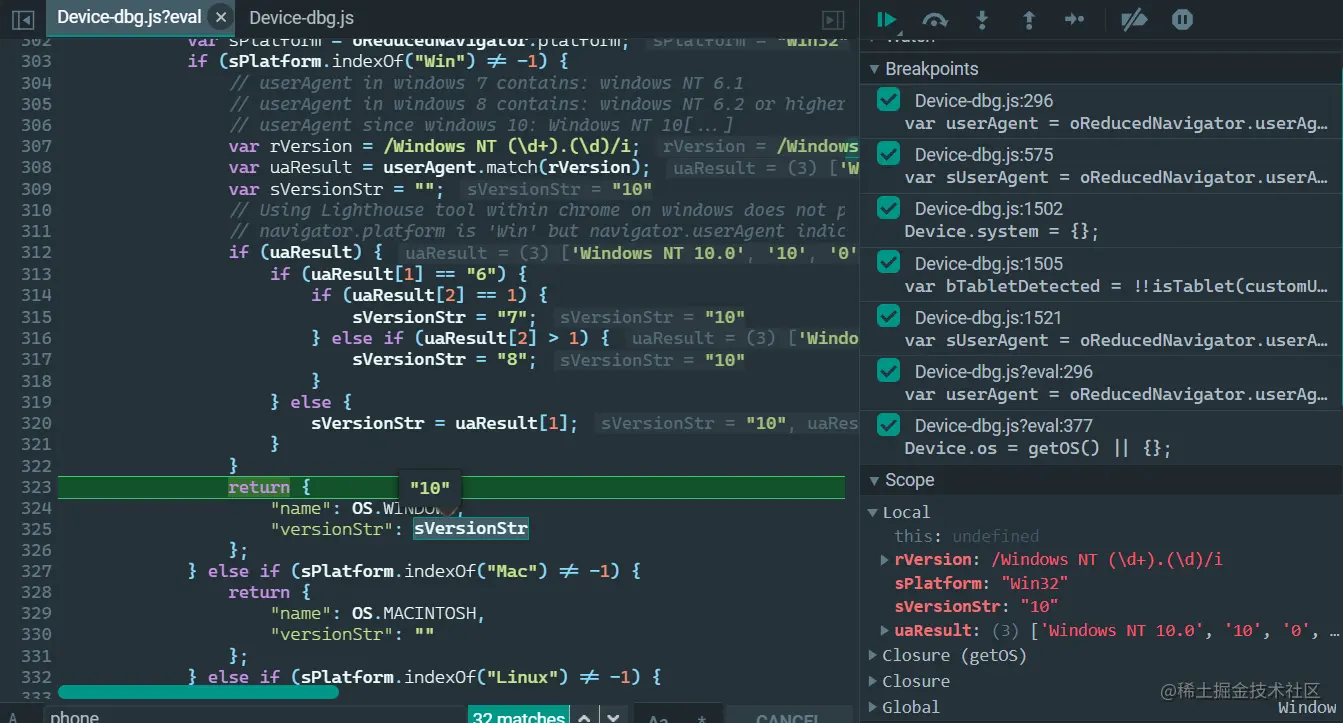The image size is (1343, 723).
Task: Uncheck breakpoint Device-dbg.js:575
Action: [888, 154]
